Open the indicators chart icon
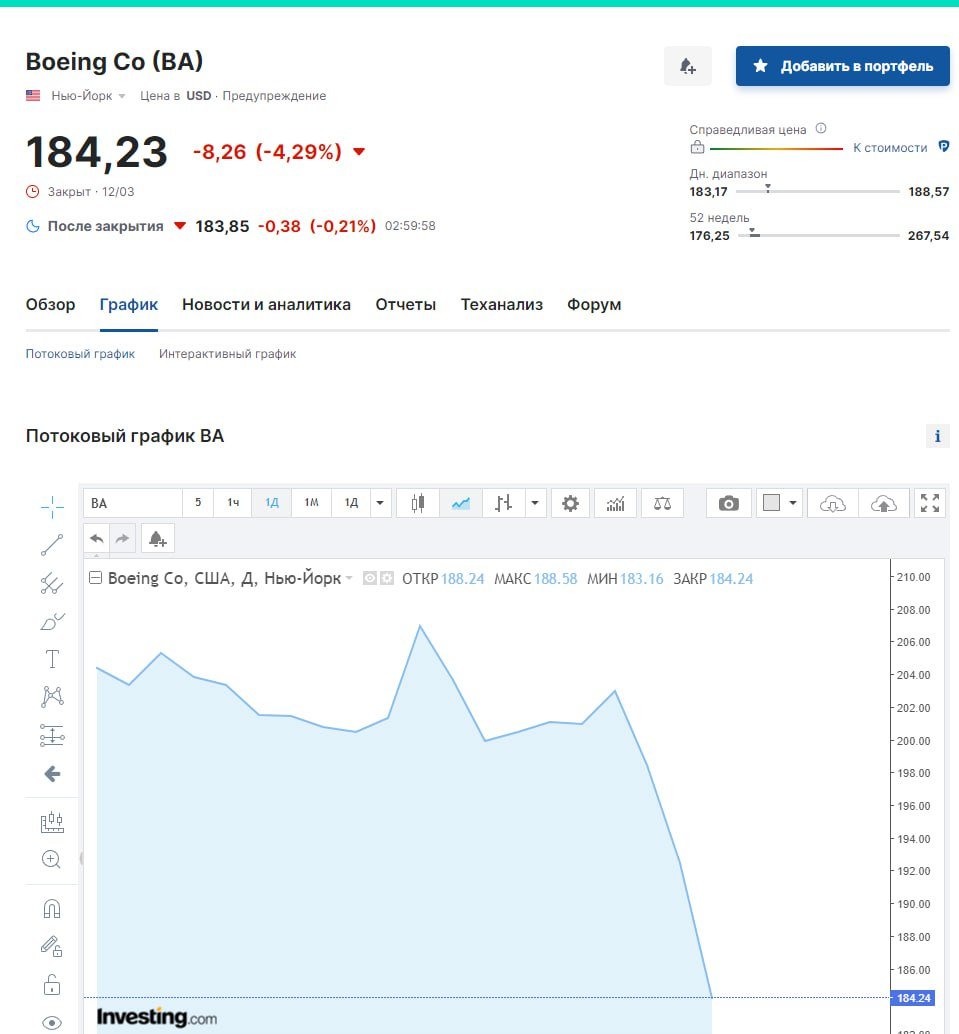The image size is (959, 1034). coord(615,503)
